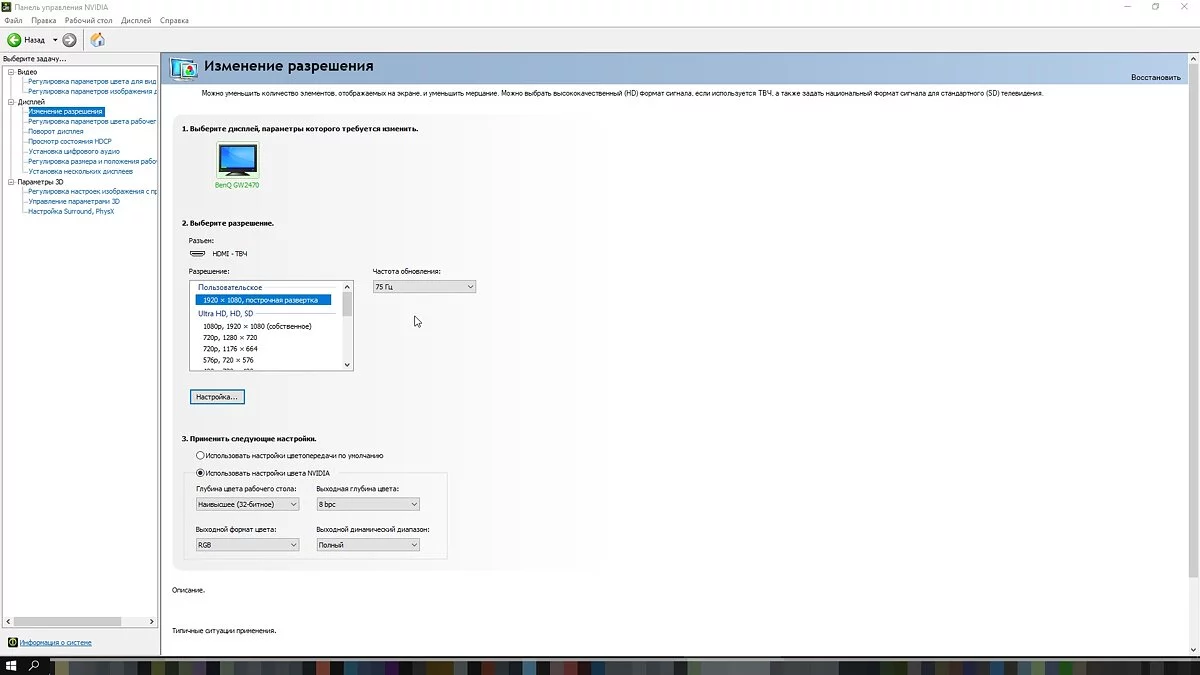Screen dimensions: 1200x675
Task: Open the 75 Гц refresh rate dropdown
Action: pos(424,287)
